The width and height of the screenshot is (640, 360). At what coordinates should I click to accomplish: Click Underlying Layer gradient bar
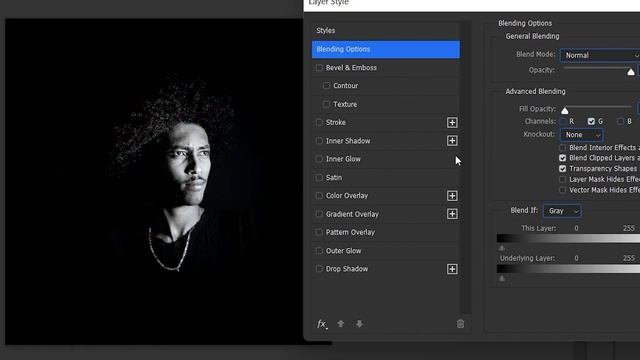tap(568, 269)
